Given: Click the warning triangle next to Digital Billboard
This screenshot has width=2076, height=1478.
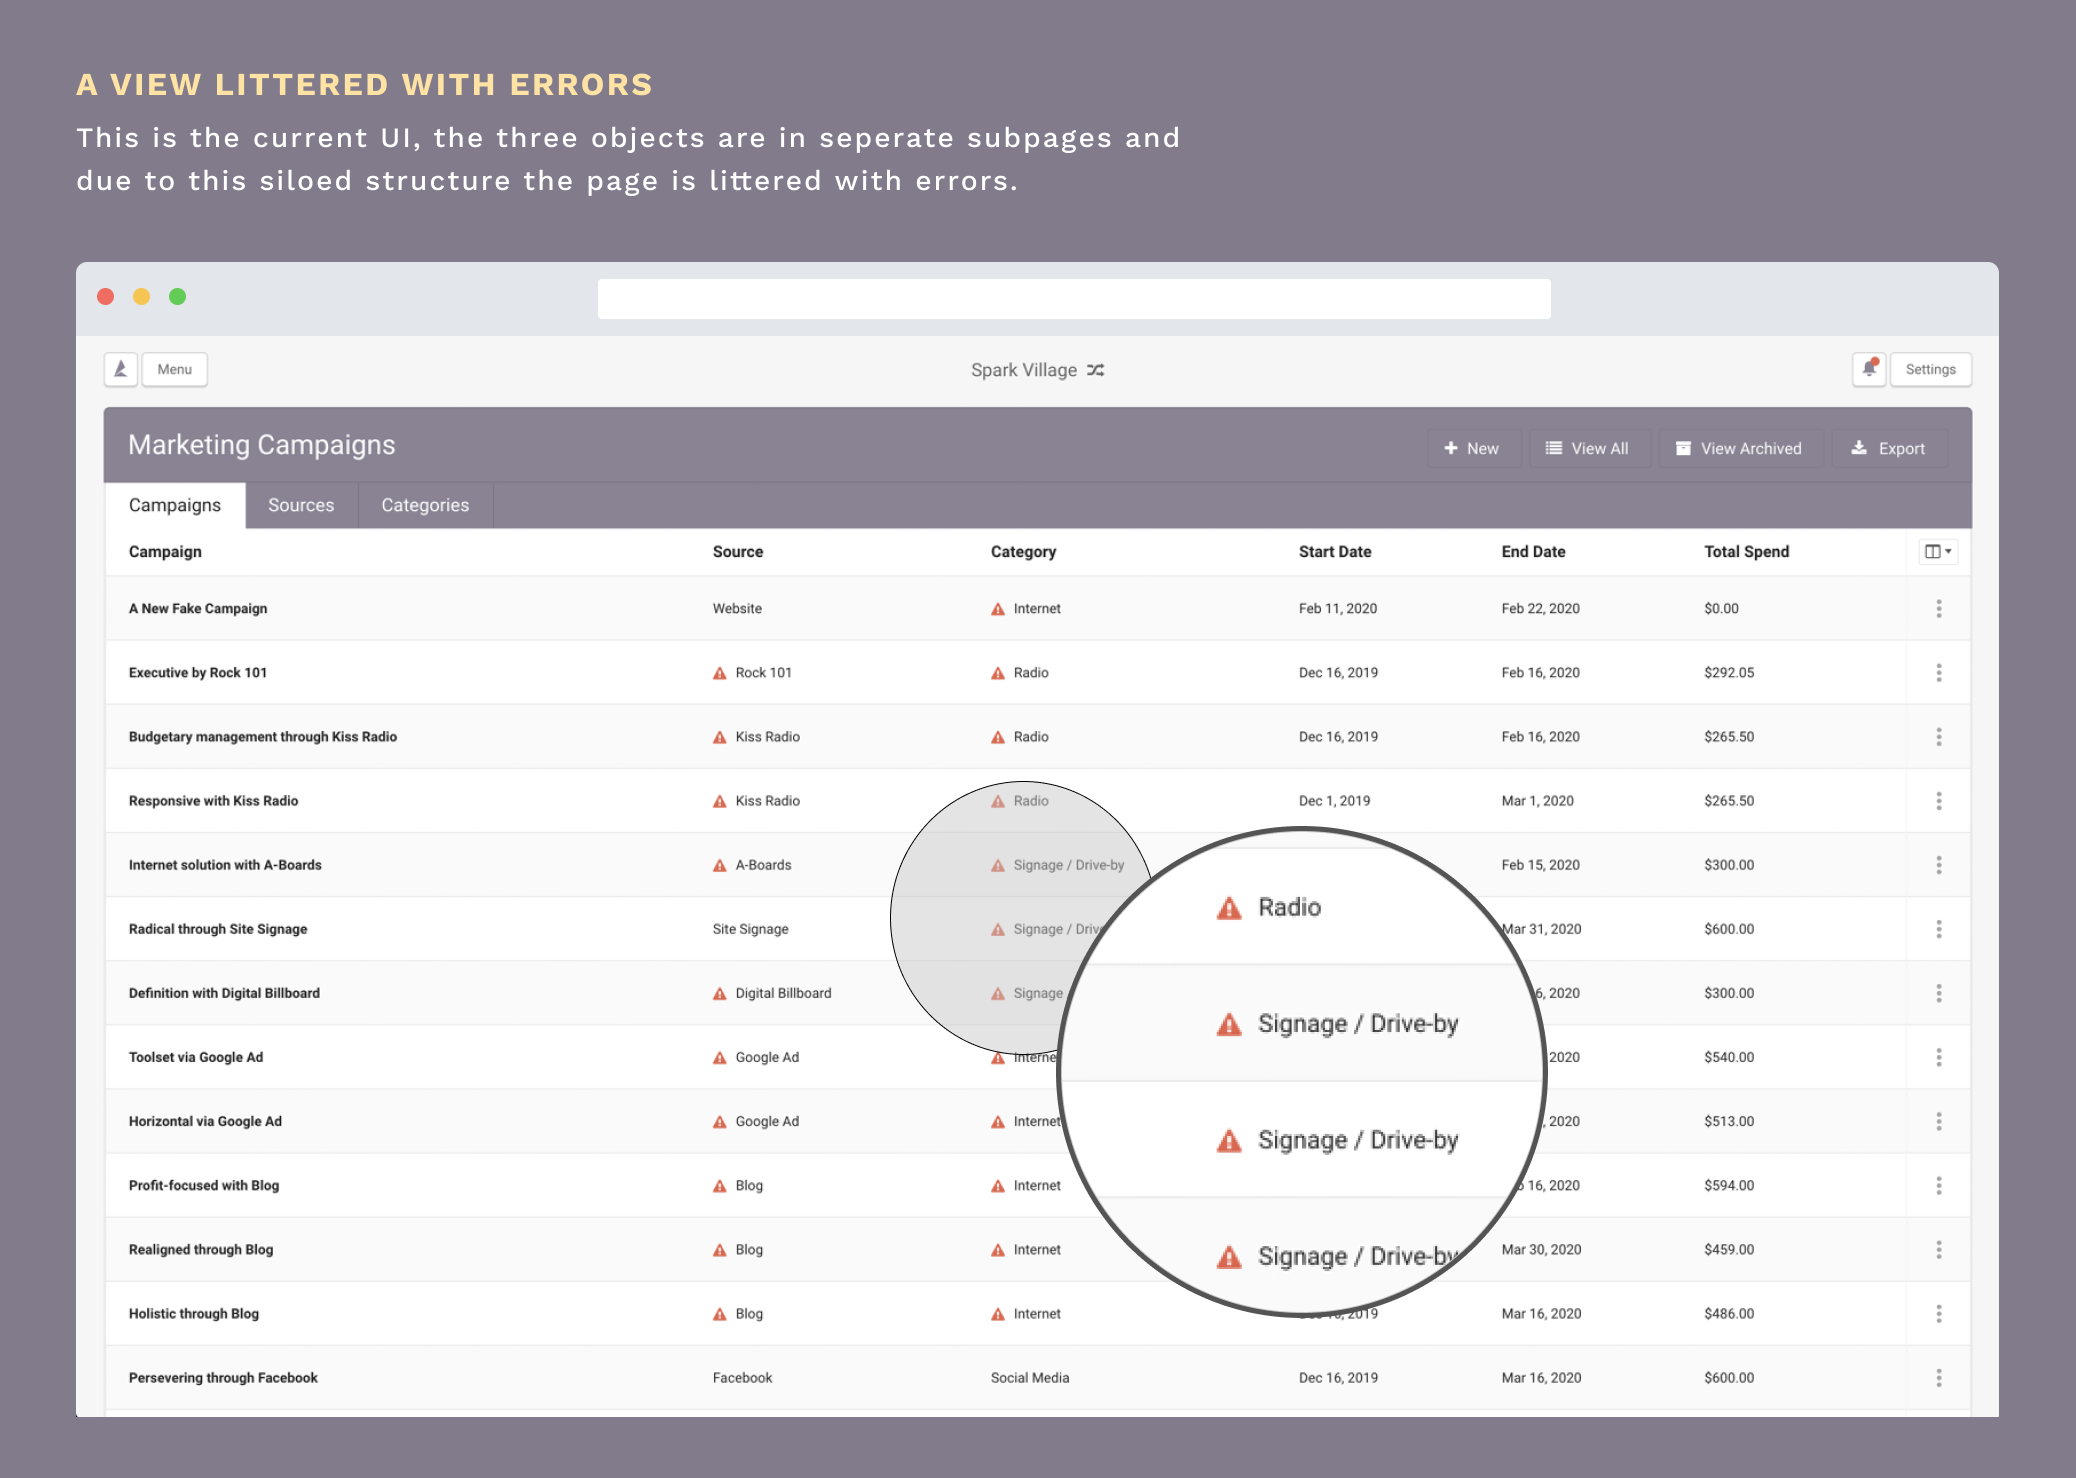Looking at the screenshot, I should (718, 992).
